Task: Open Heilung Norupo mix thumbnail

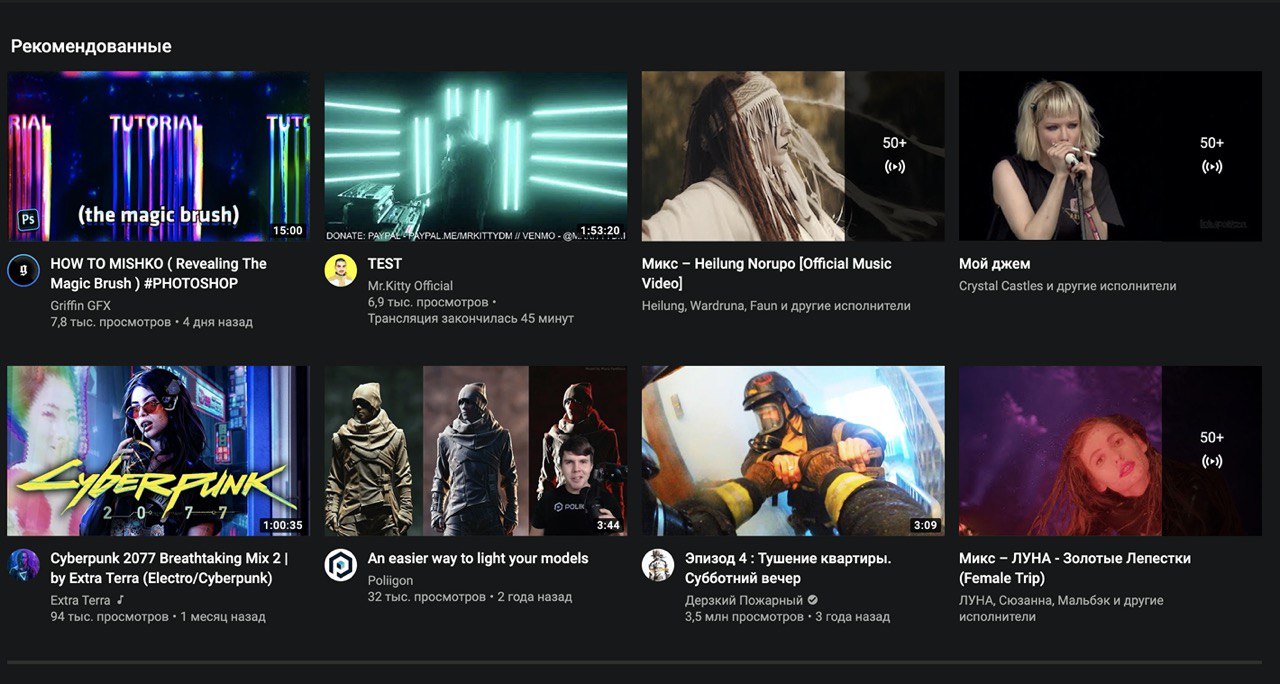Action: (x=792, y=156)
